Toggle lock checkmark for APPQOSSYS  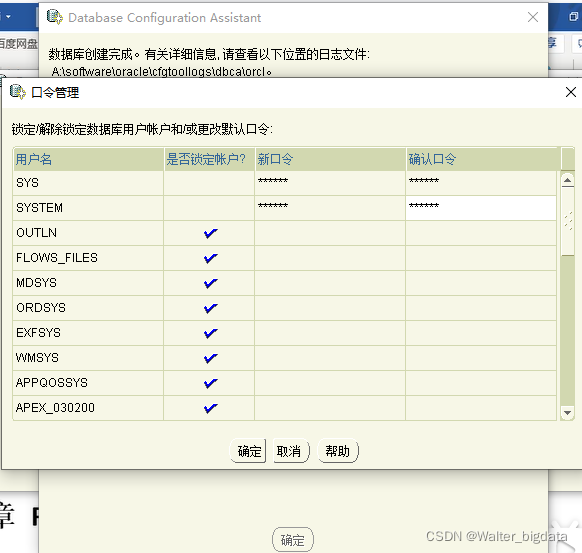[210, 383]
